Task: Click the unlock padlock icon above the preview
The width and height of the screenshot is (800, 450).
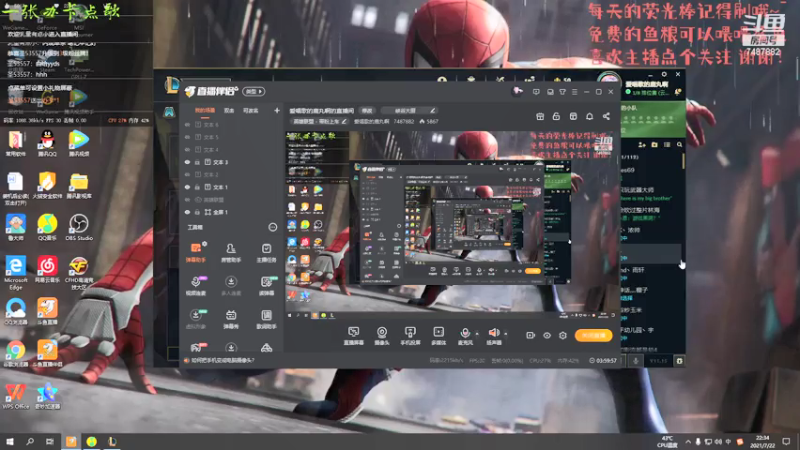Action: point(556,116)
